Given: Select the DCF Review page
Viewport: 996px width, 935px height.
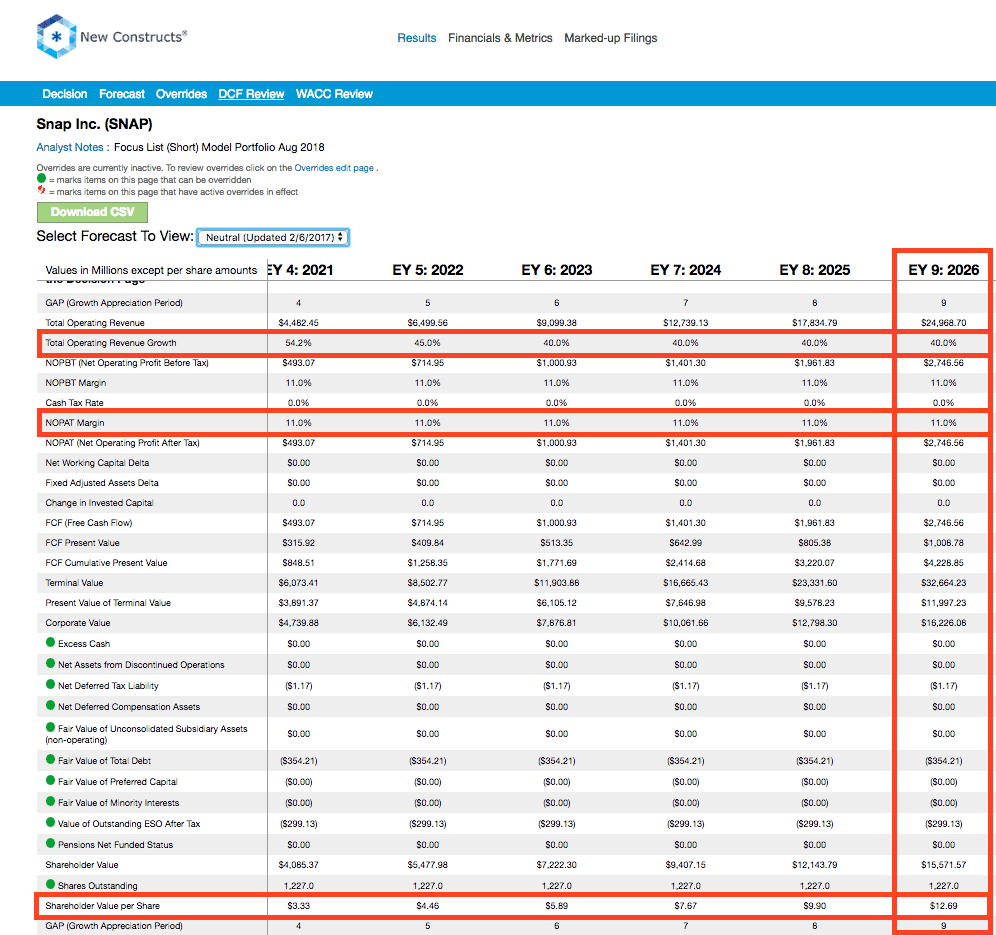Looking at the screenshot, I should (x=251, y=94).
